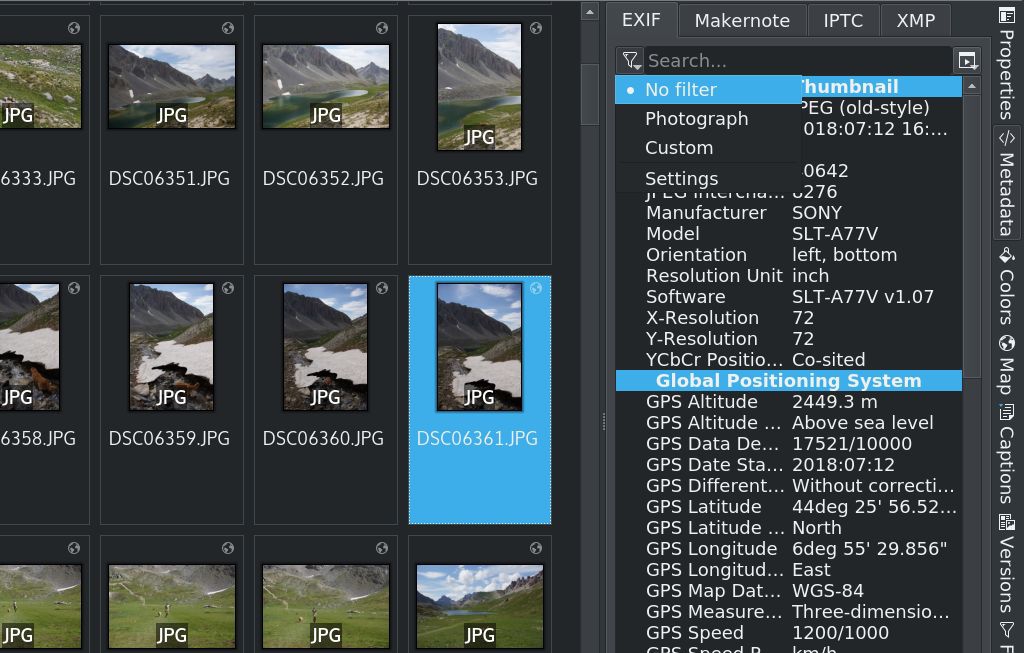Click the Thumbnail section header

tap(882, 86)
